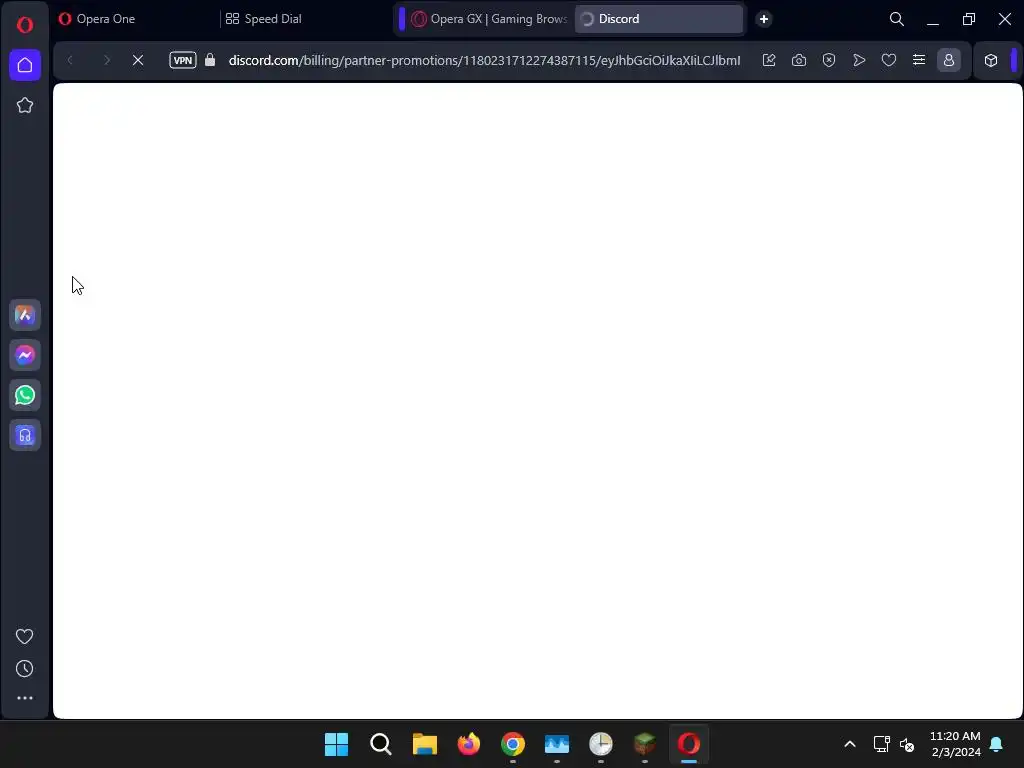Open Windows taskbar search
Image resolution: width=1024 pixels, height=768 pixels.
[381, 744]
